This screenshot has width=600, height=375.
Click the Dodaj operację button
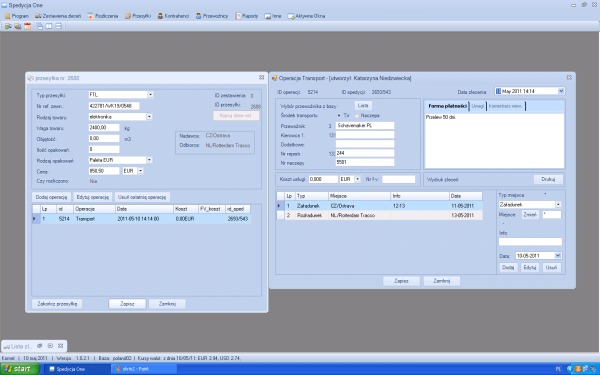pyautogui.click(x=51, y=197)
